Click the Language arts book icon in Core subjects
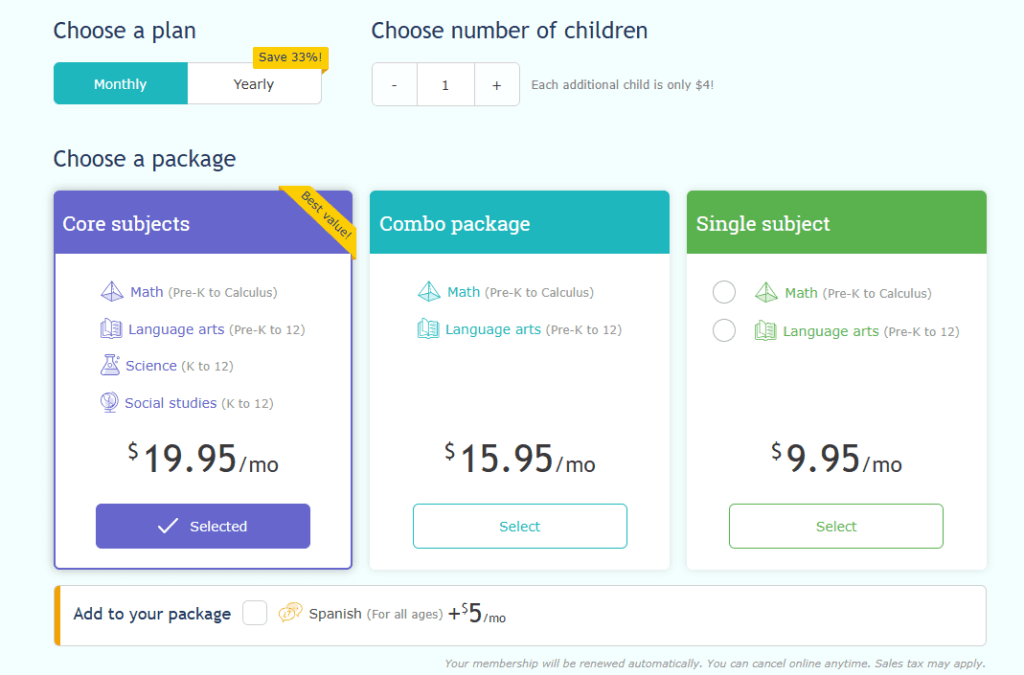This screenshot has height=675, width=1024. [x=112, y=328]
